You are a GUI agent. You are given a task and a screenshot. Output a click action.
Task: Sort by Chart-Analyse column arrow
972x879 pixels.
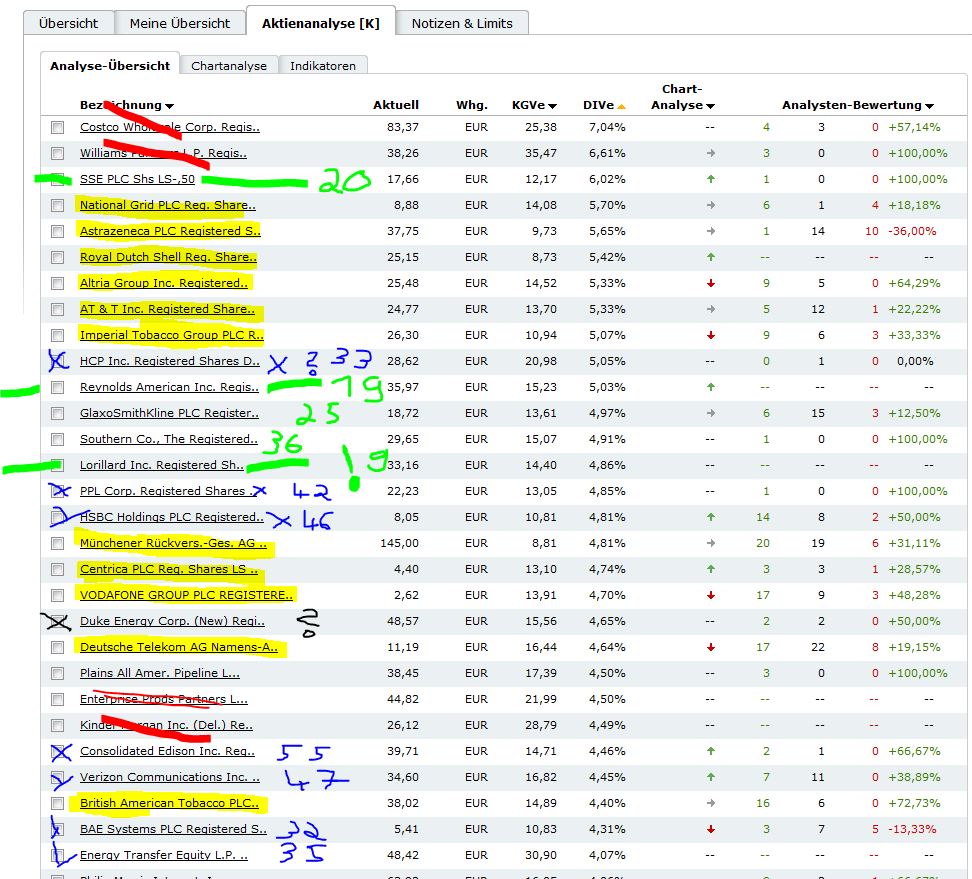710,106
